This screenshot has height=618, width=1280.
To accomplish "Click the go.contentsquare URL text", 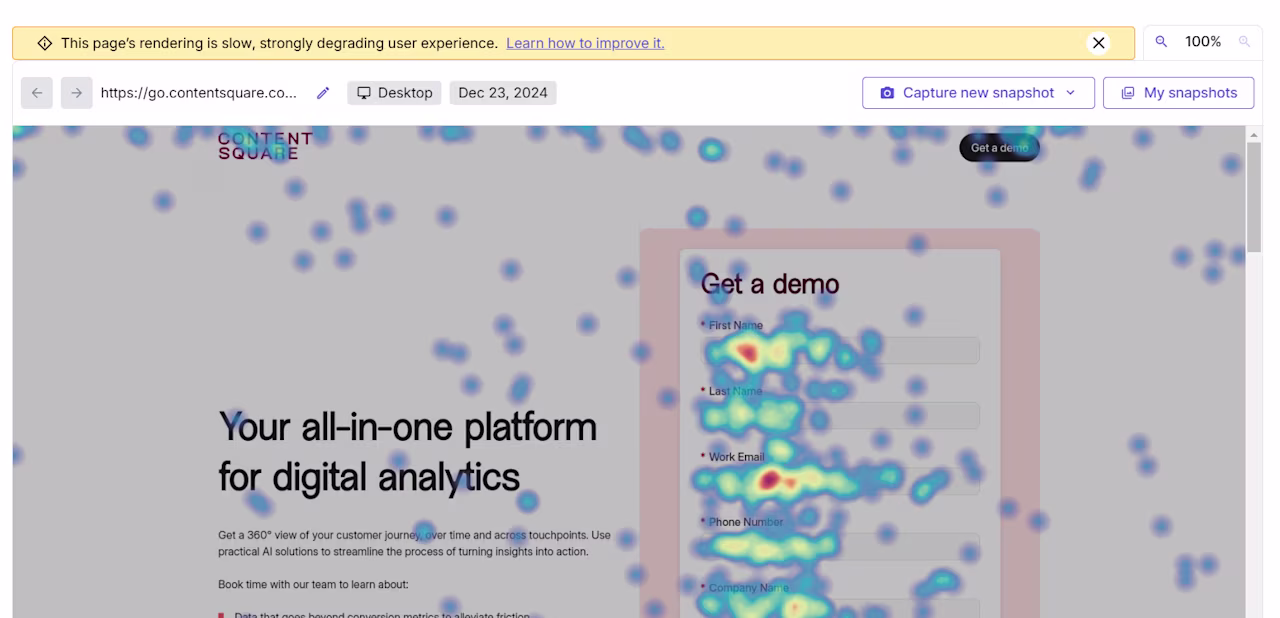I will pos(199,93).
